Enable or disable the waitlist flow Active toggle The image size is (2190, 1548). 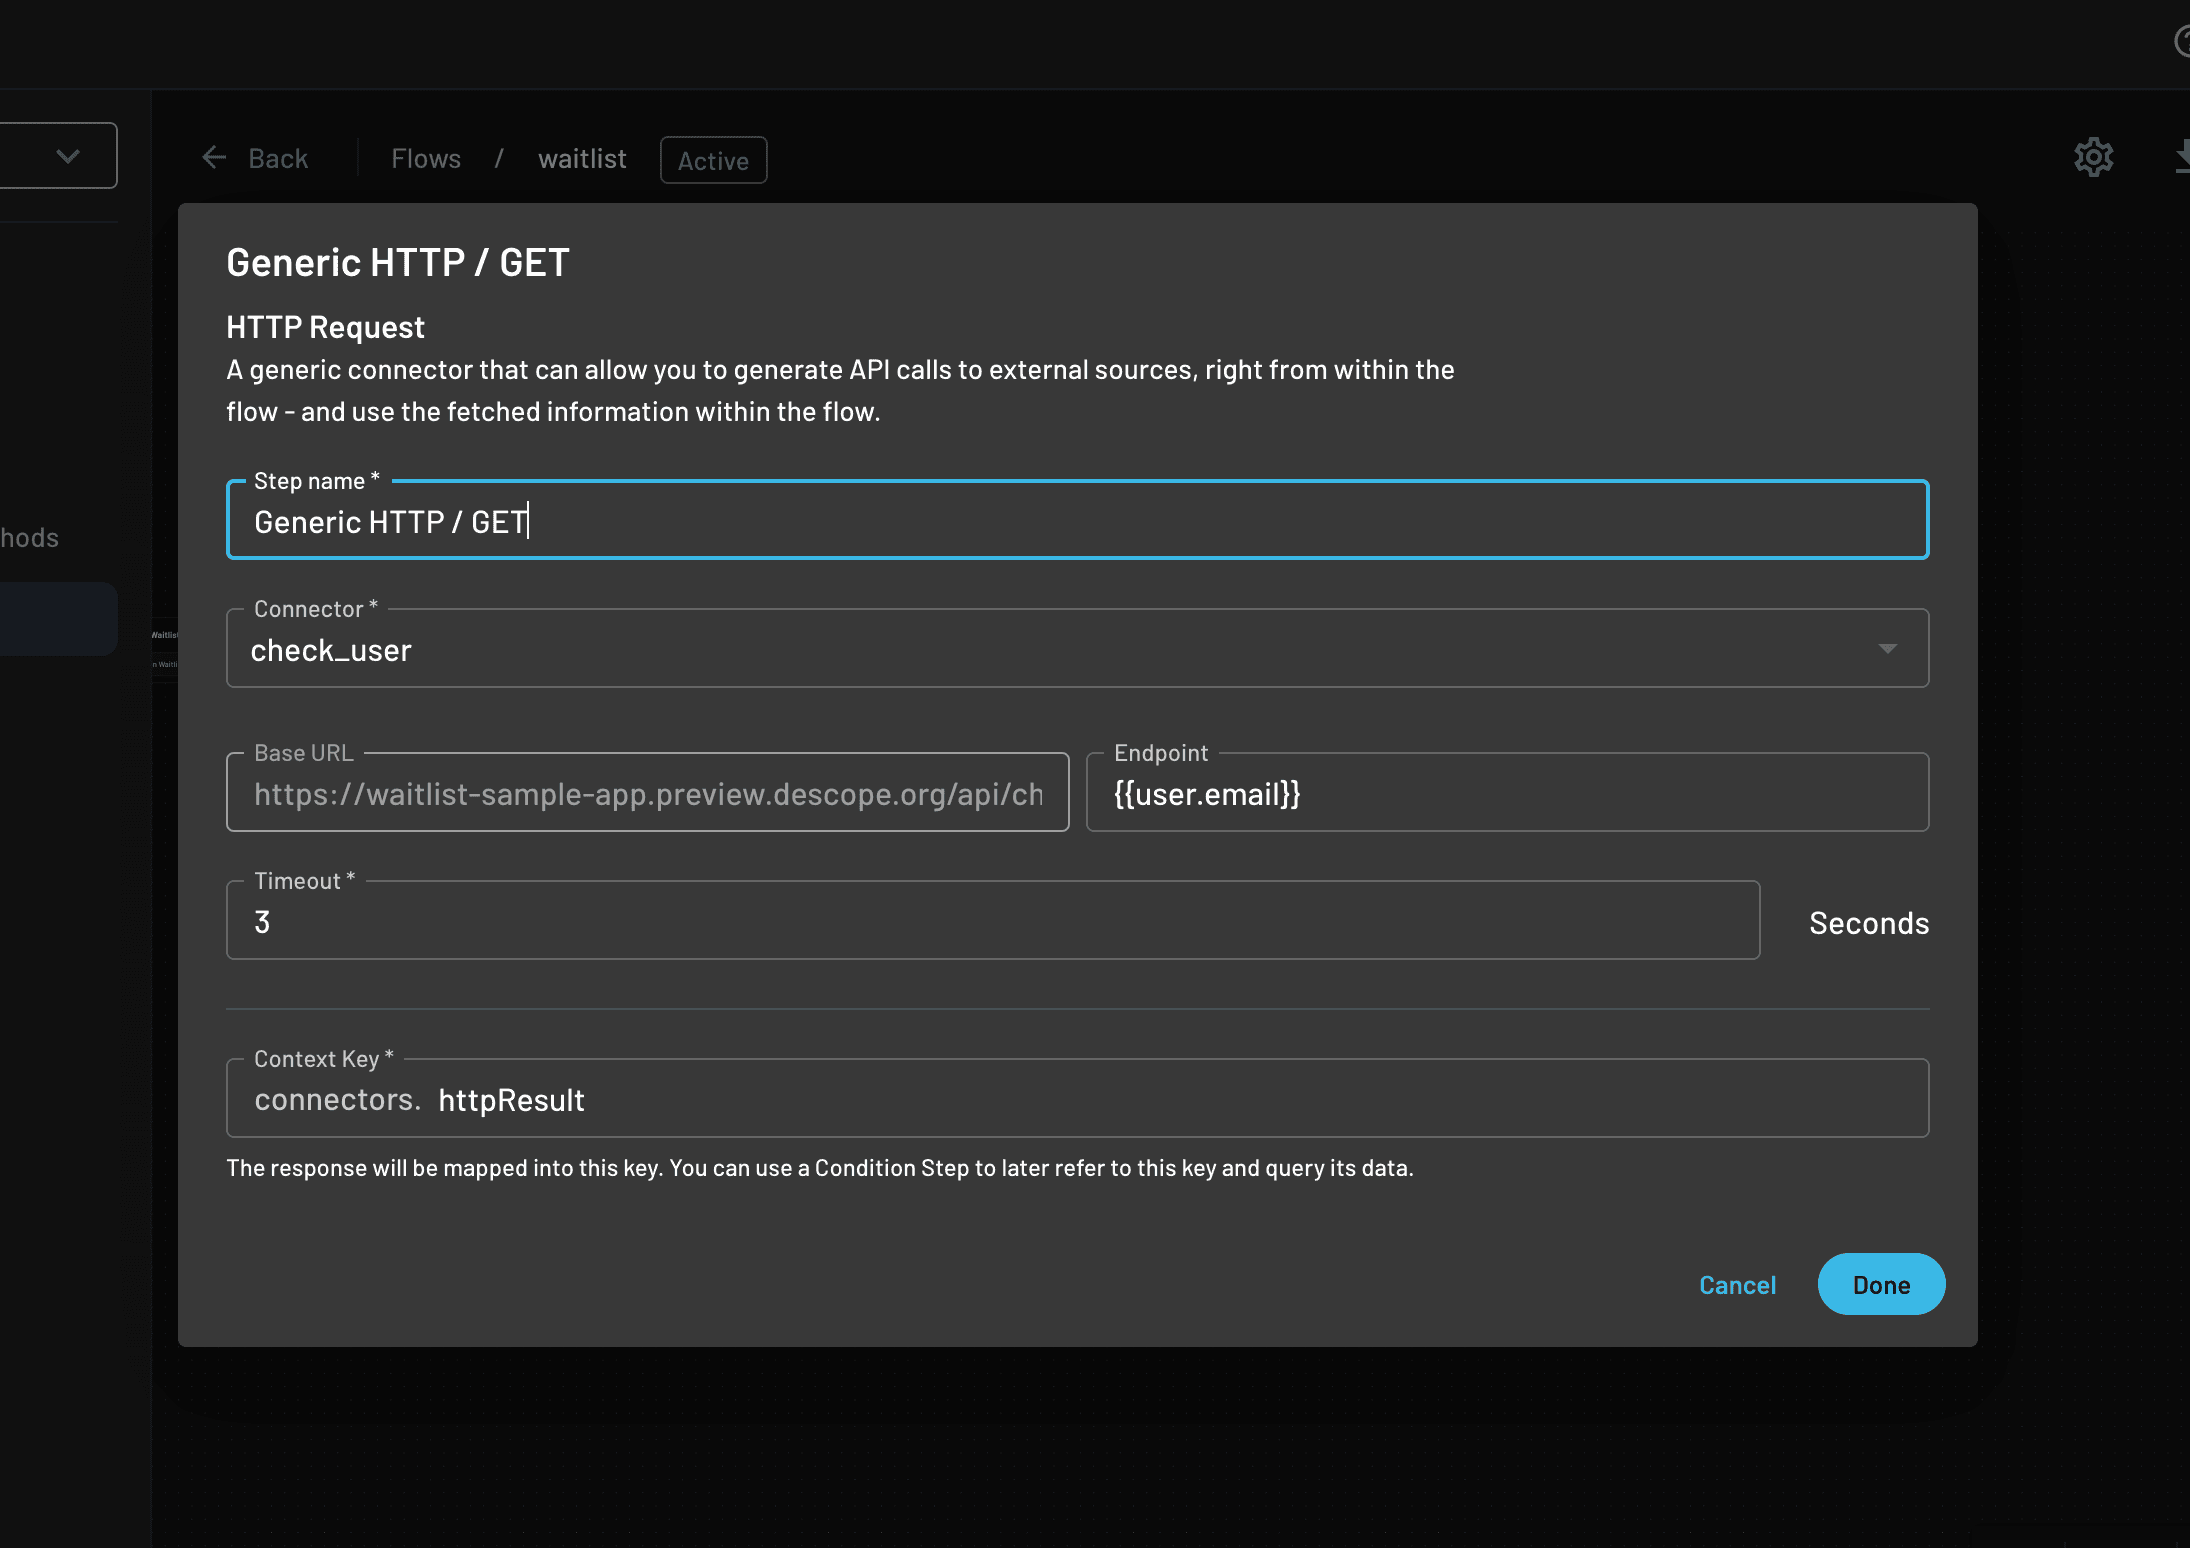(x=712, y=157)
